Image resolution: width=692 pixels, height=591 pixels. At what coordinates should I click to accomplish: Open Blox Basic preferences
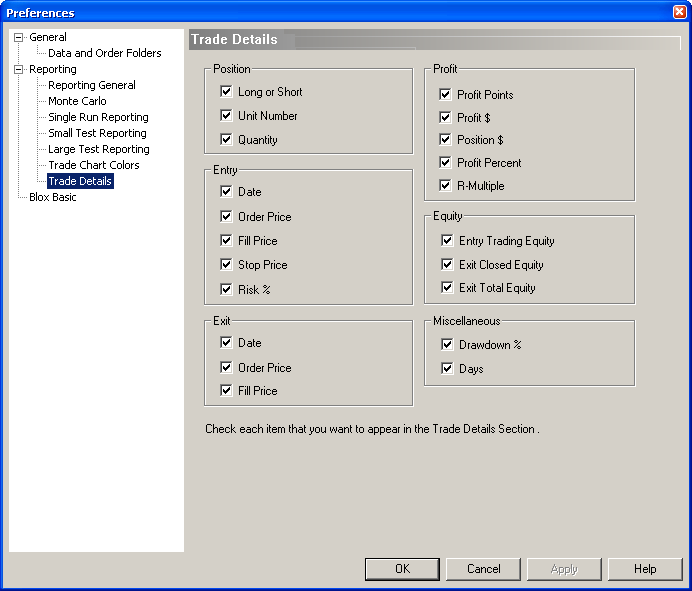[x=53, y=197]
